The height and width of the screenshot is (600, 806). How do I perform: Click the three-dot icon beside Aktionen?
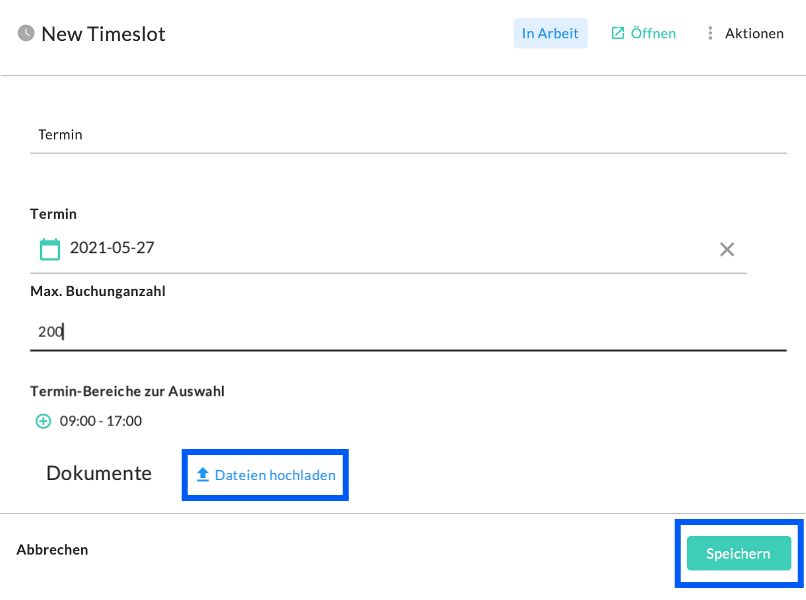pos(710,33)
